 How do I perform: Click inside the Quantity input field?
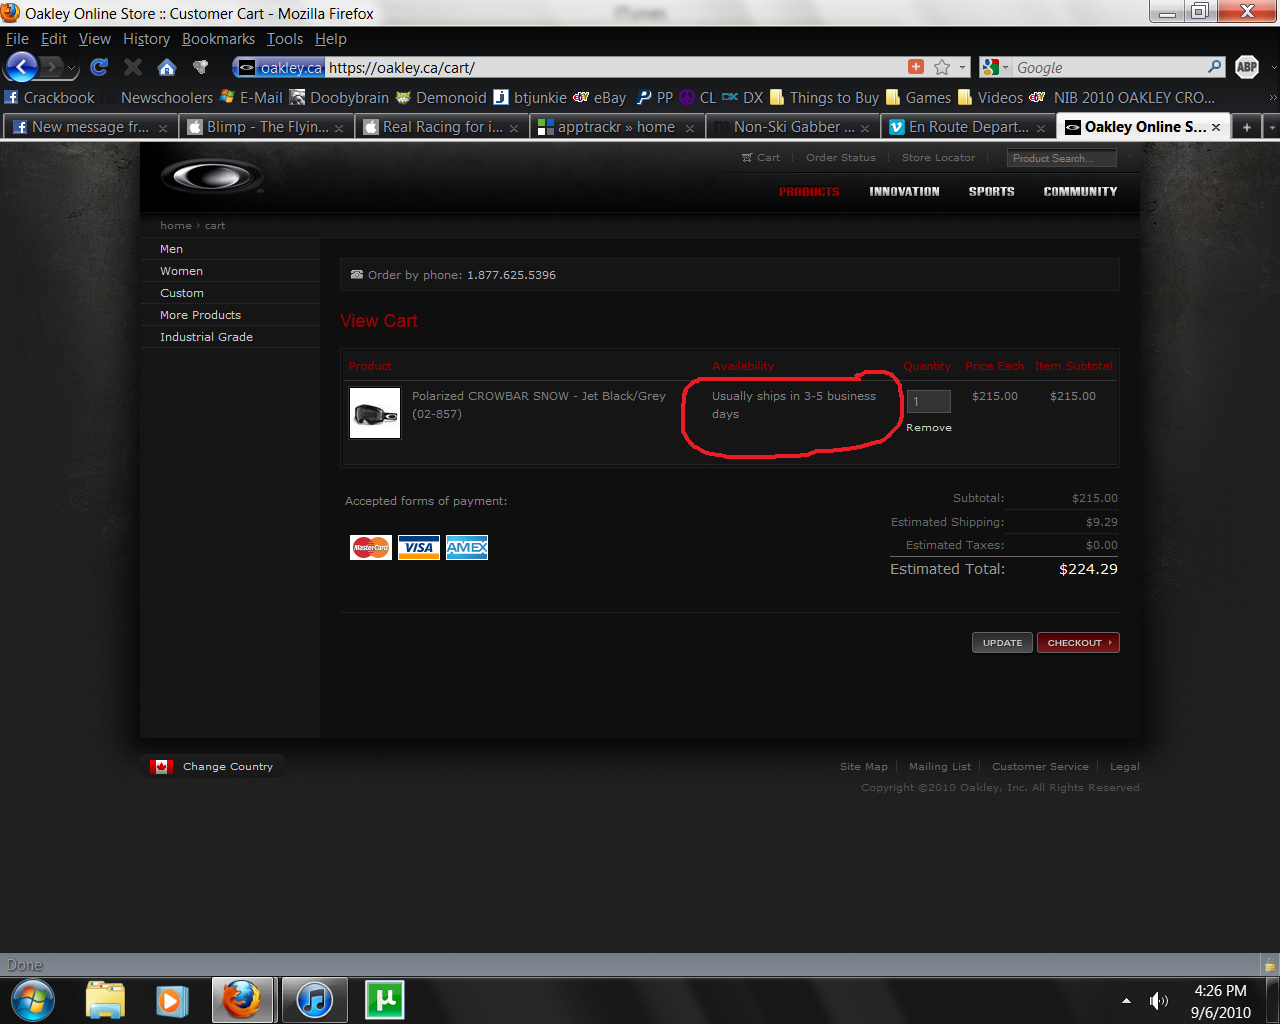[928, 401]
